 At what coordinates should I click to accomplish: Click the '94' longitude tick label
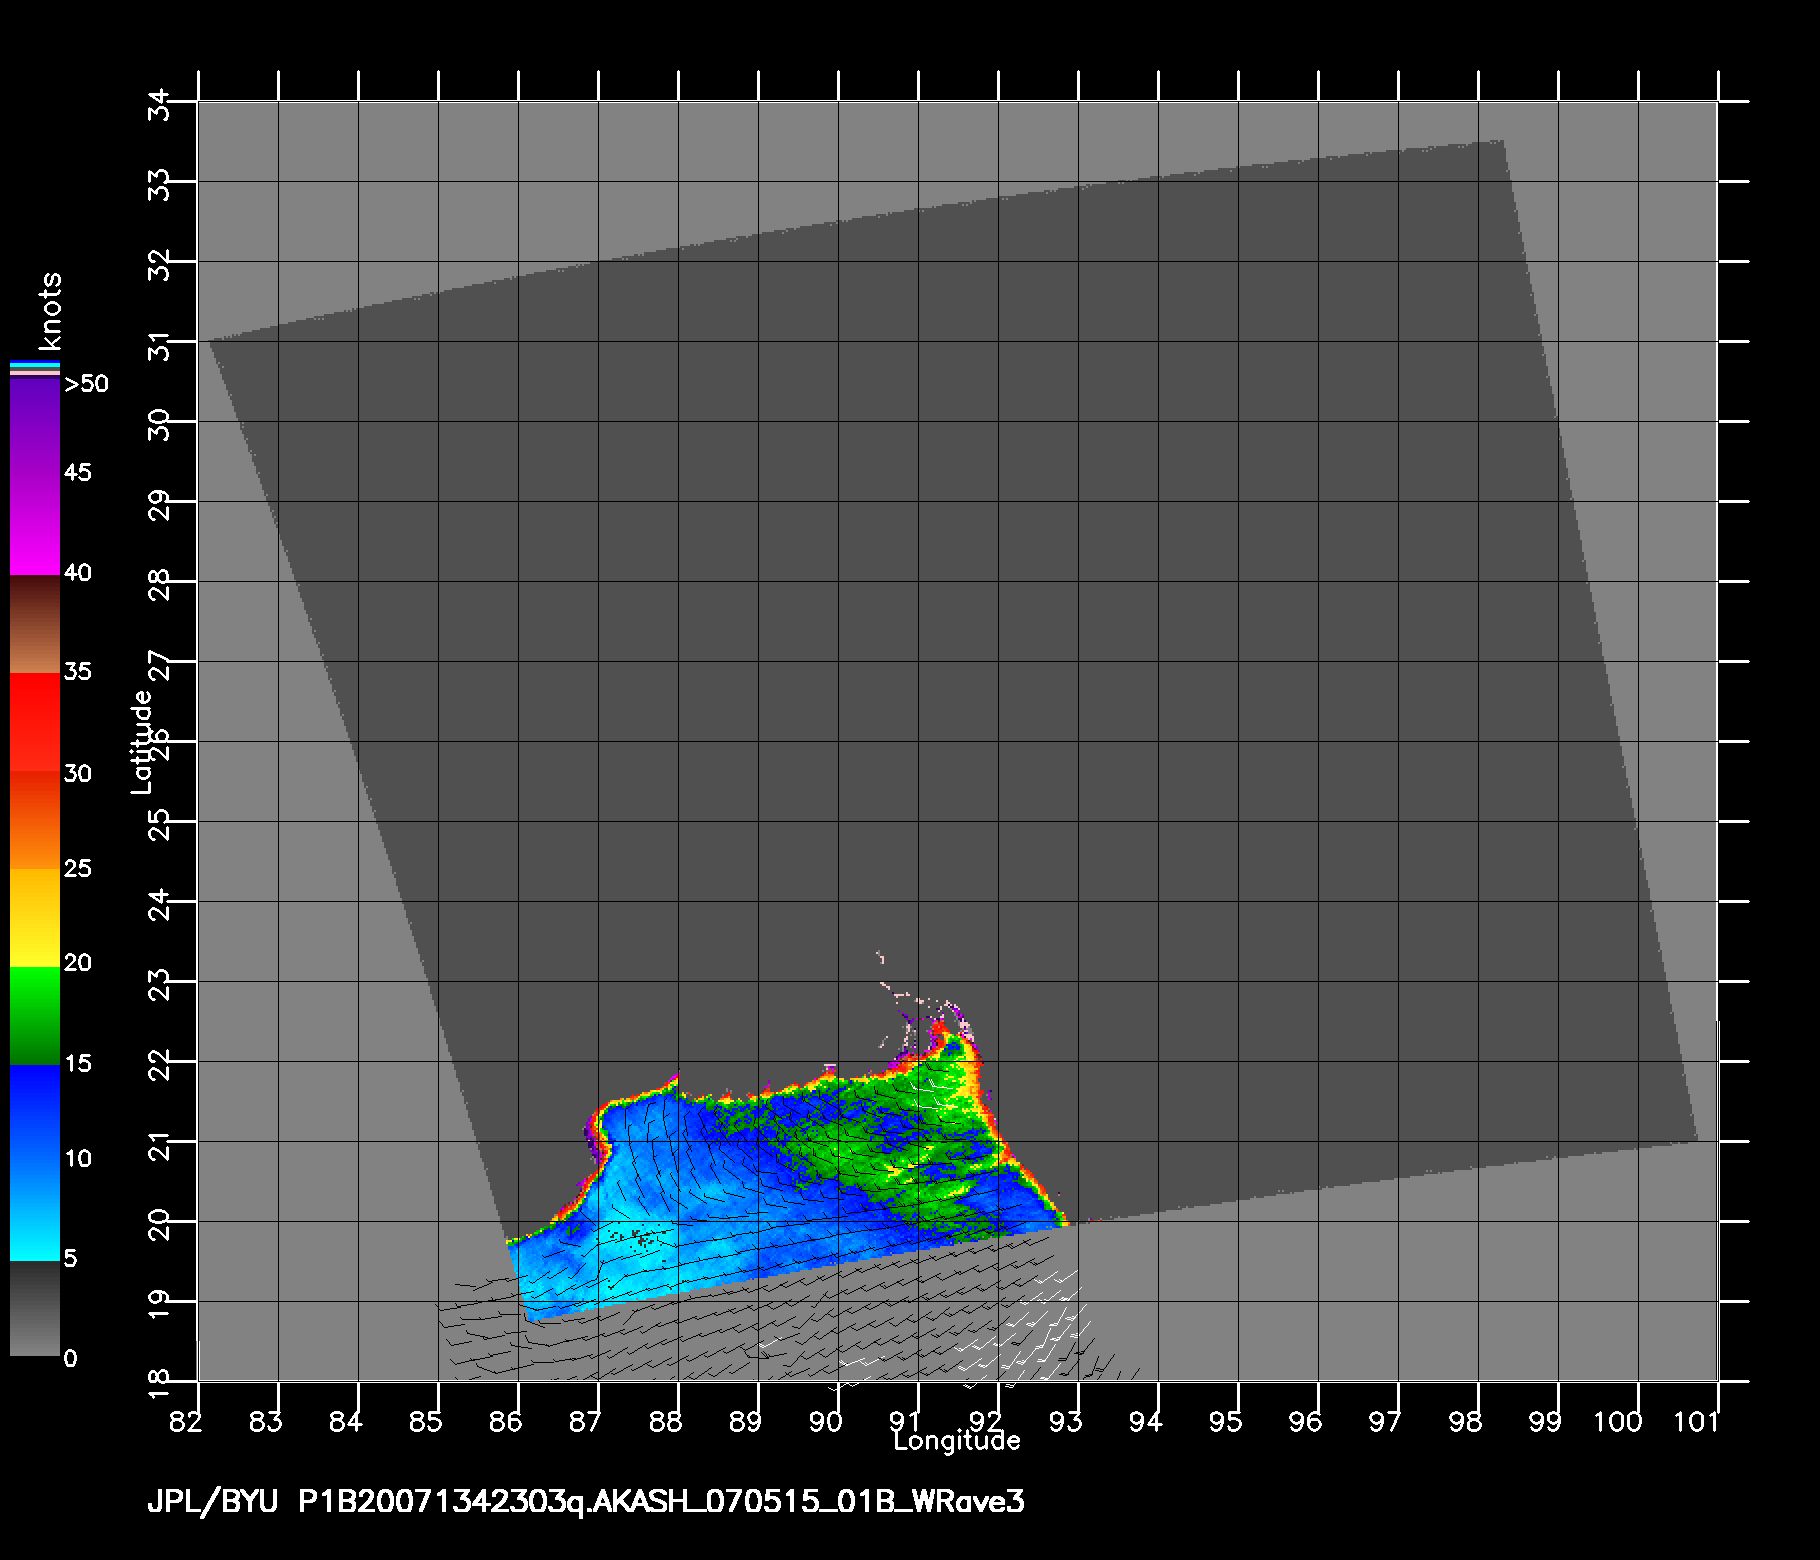click(x=1146, y=1421)
